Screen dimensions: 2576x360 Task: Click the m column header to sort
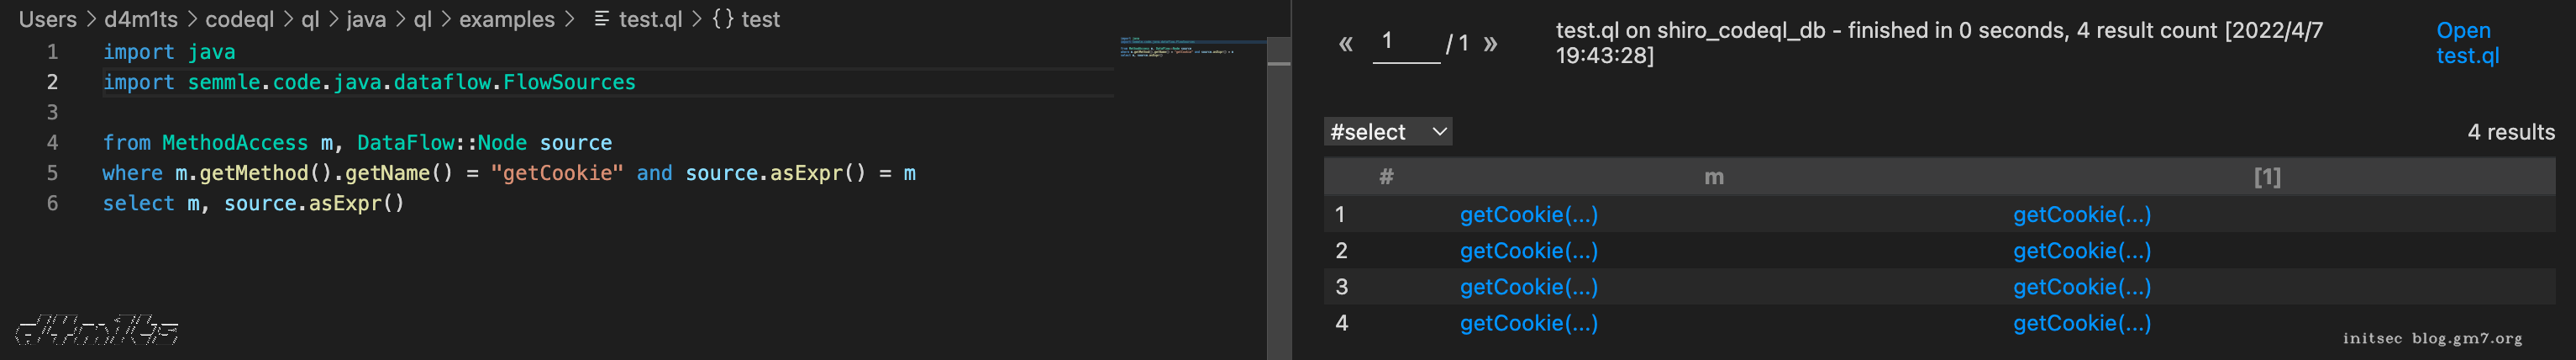(1713, 177)
